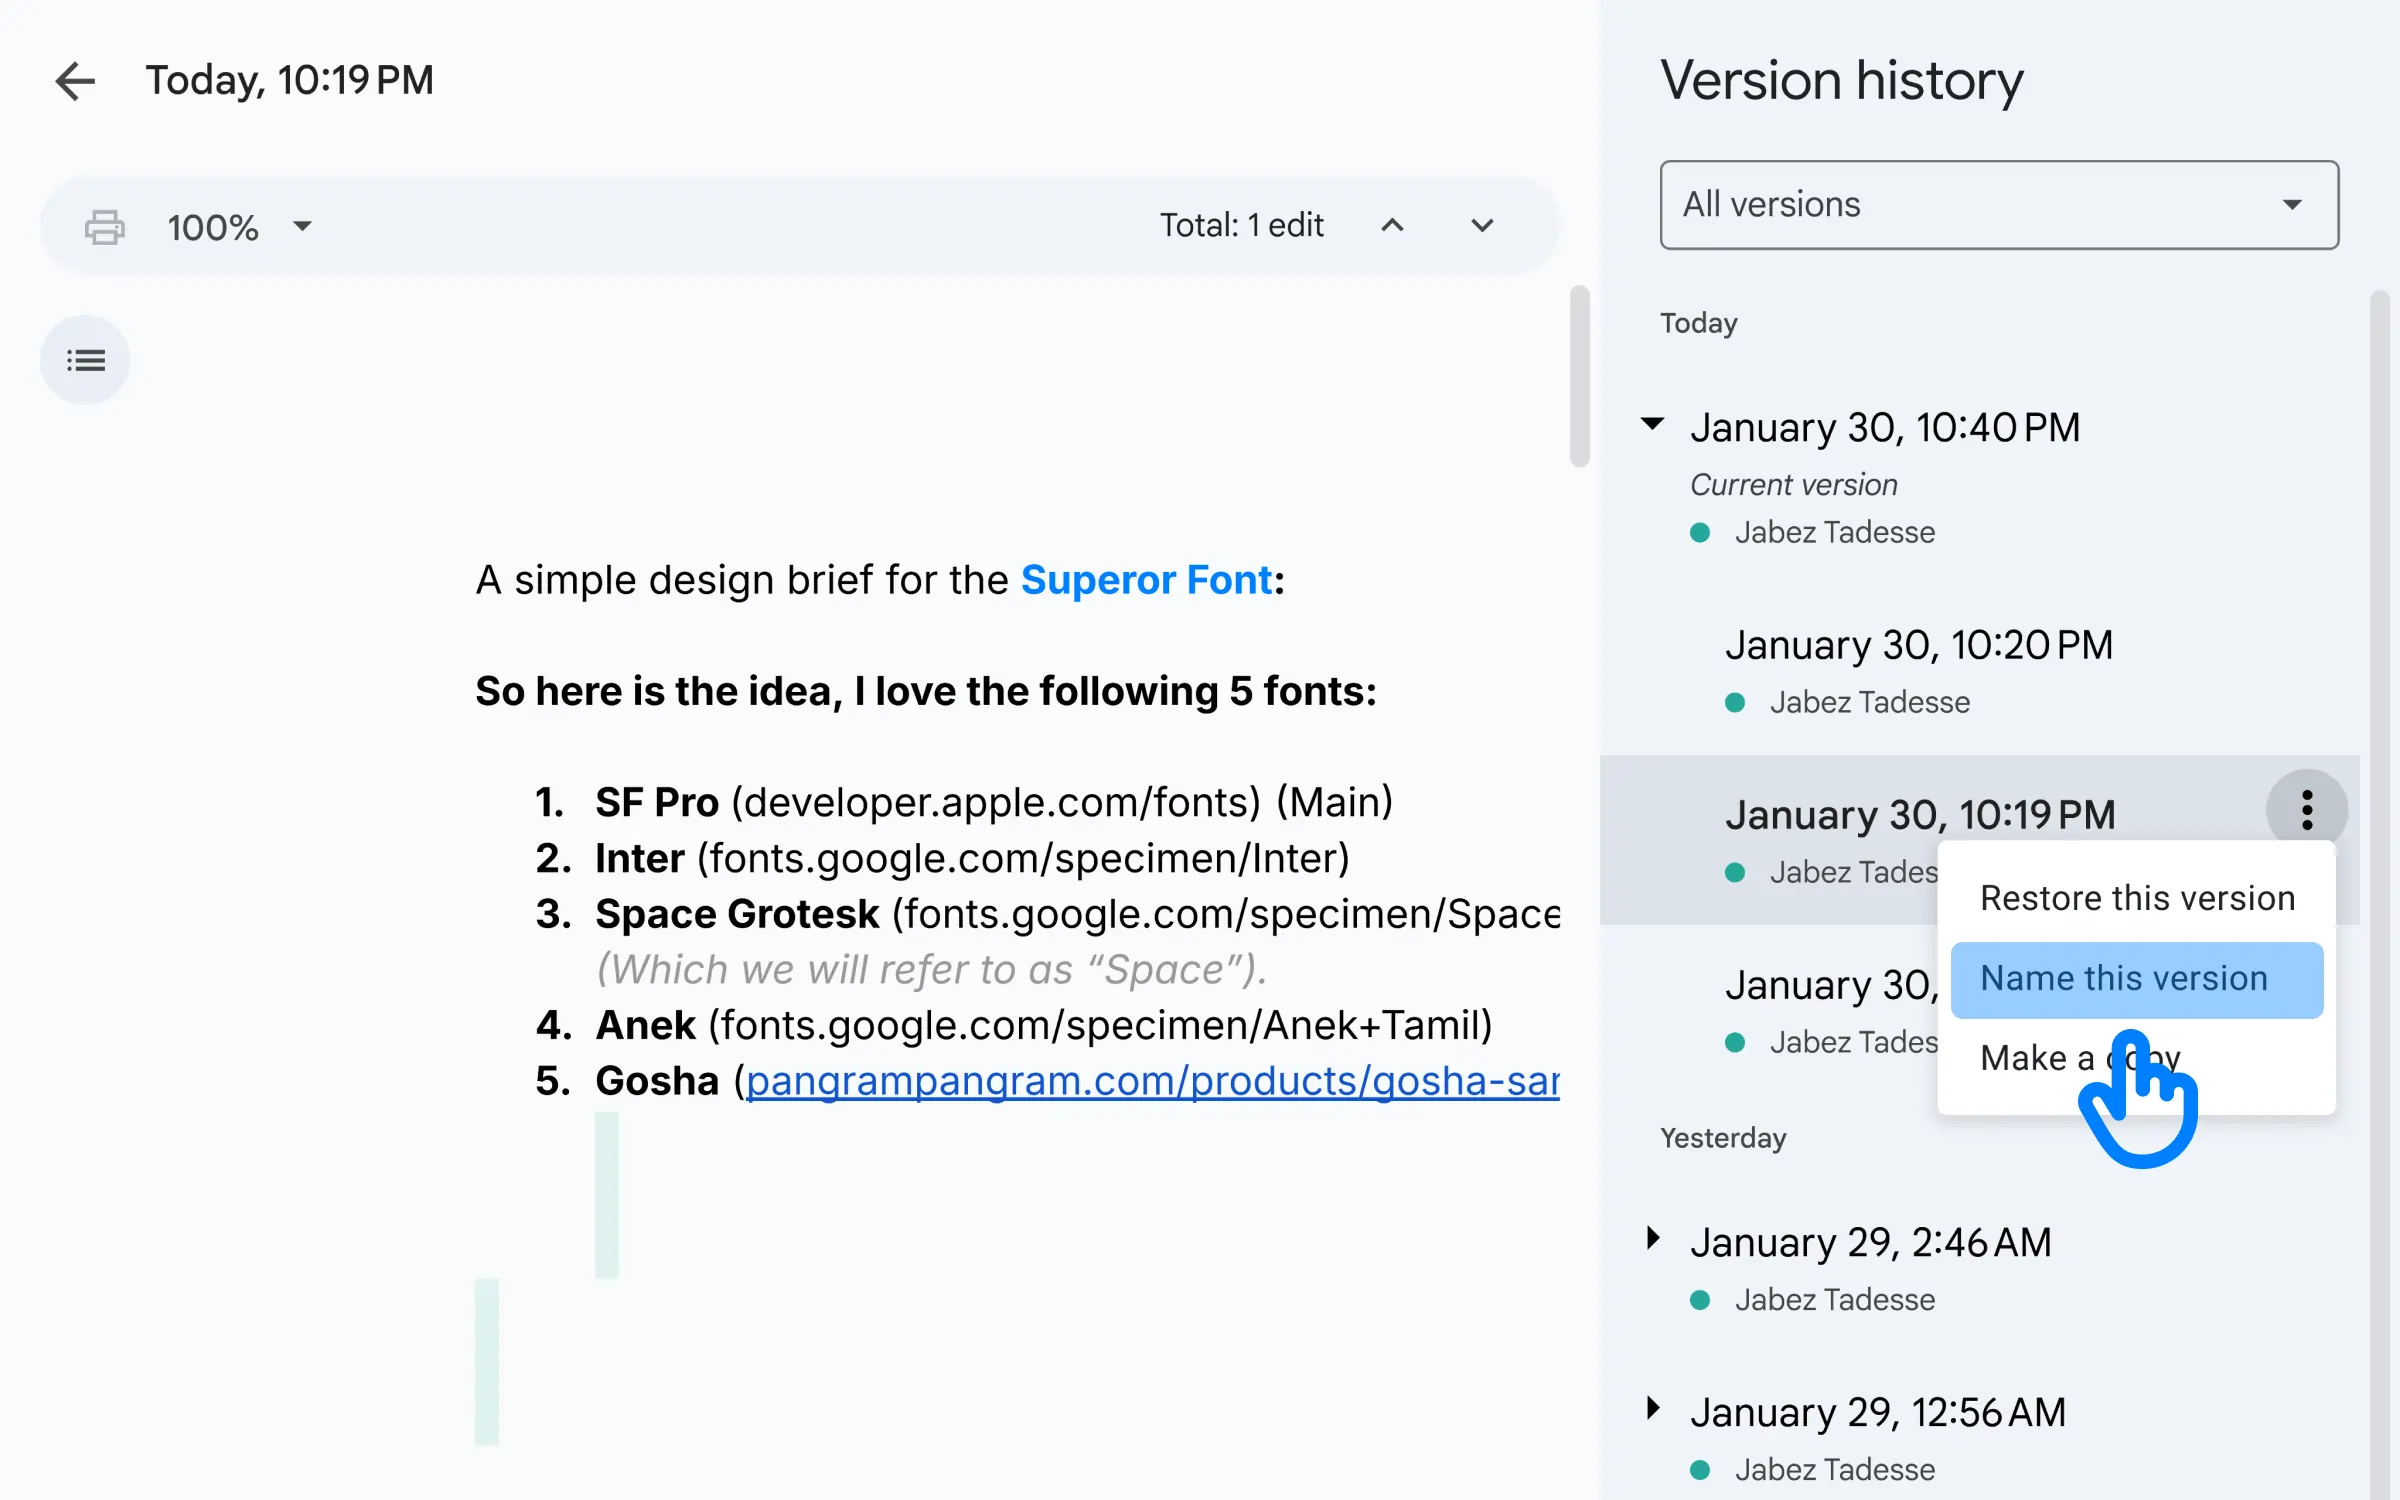Click the Superor Font blue text

[x=1146, y=580]
